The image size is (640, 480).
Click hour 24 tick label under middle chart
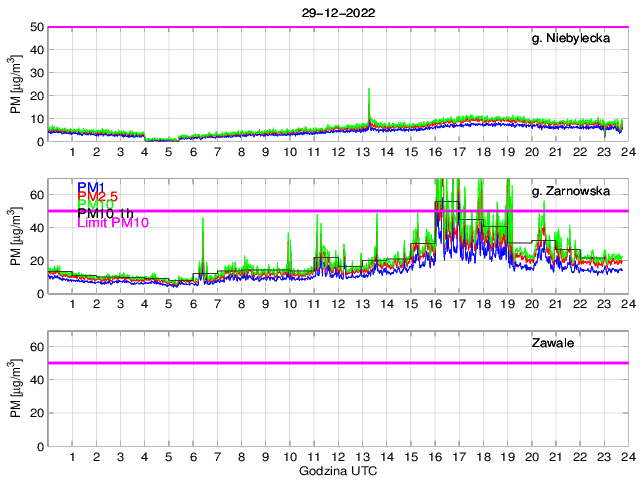626,304
